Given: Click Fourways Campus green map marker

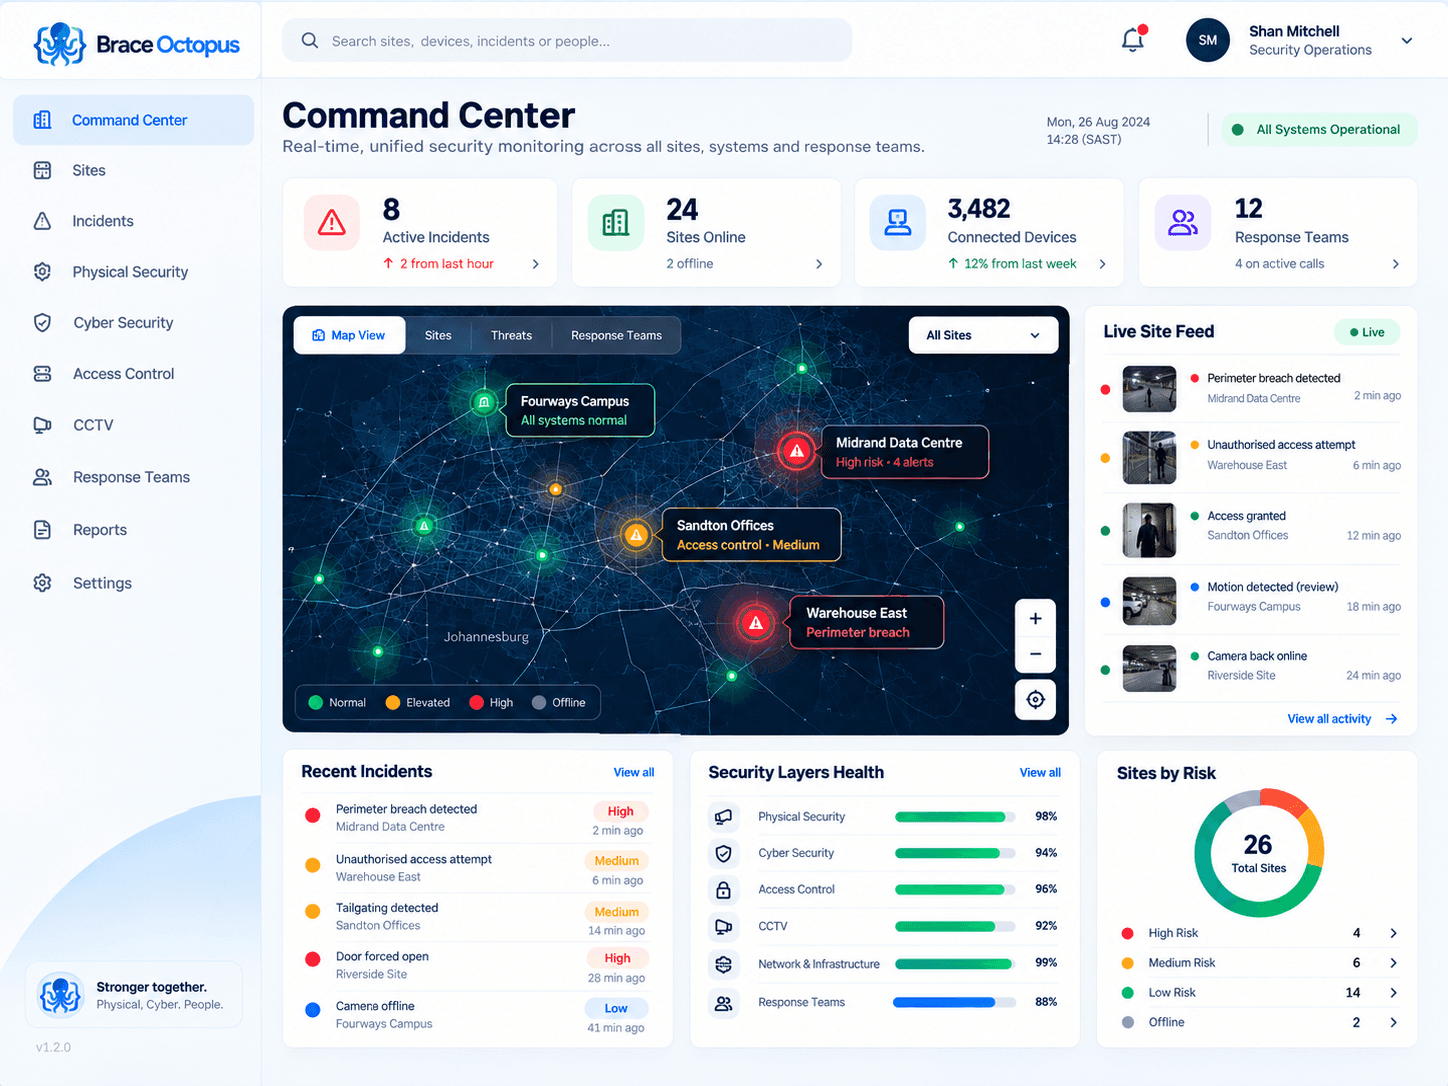Looking at the screenshot, I should (484, 402).
